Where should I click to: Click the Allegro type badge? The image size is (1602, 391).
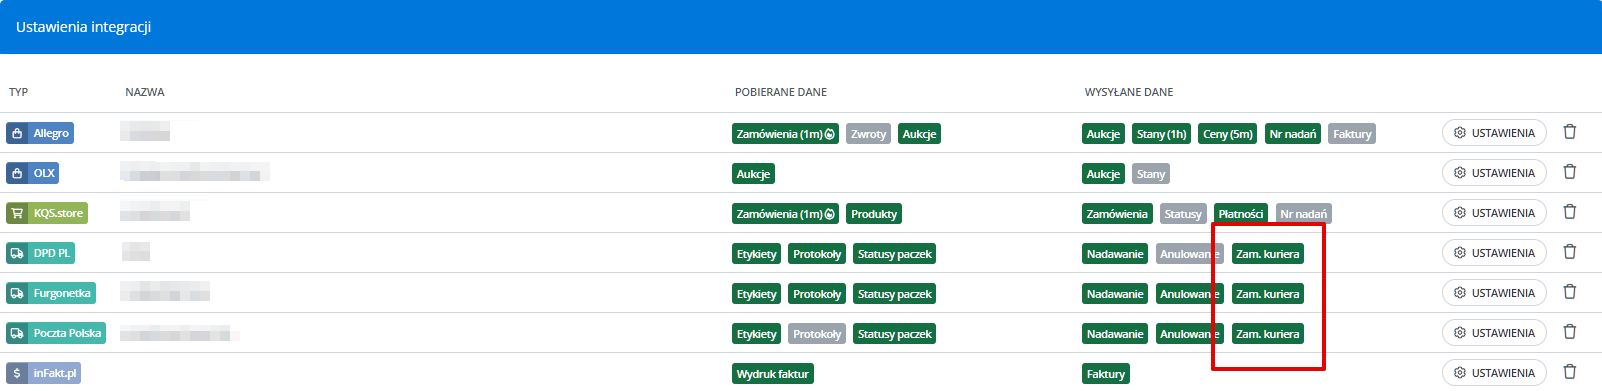coord(40,133)
